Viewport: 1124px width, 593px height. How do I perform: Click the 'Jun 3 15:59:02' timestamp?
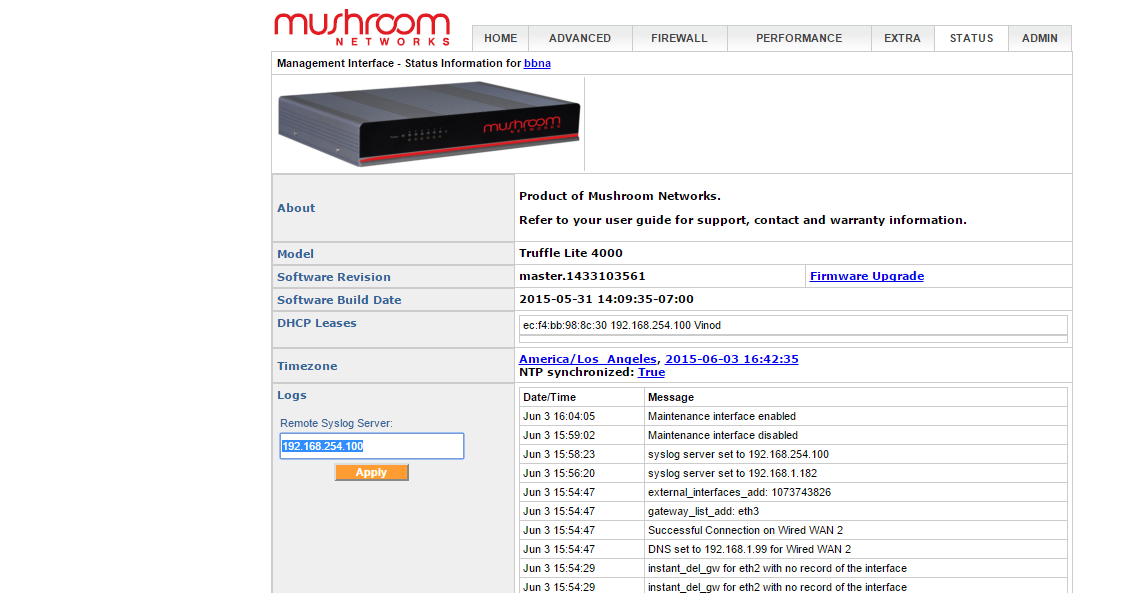[x=559, y=435]
